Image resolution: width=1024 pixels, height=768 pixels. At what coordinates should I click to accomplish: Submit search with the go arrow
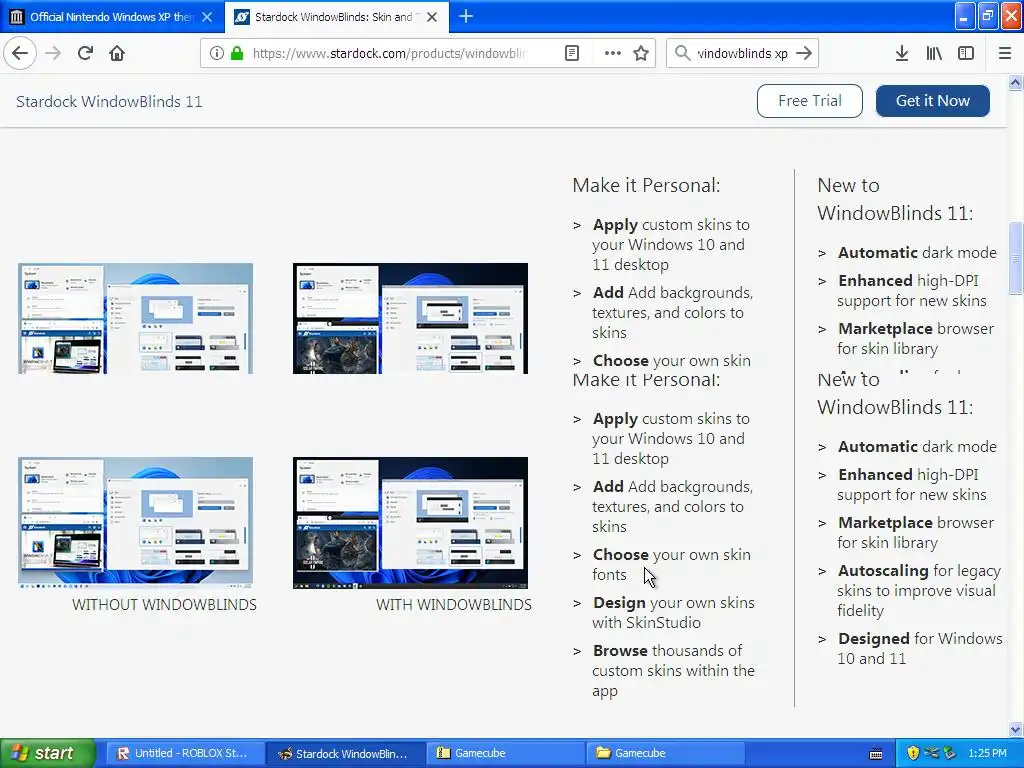[x=805, y=53]
